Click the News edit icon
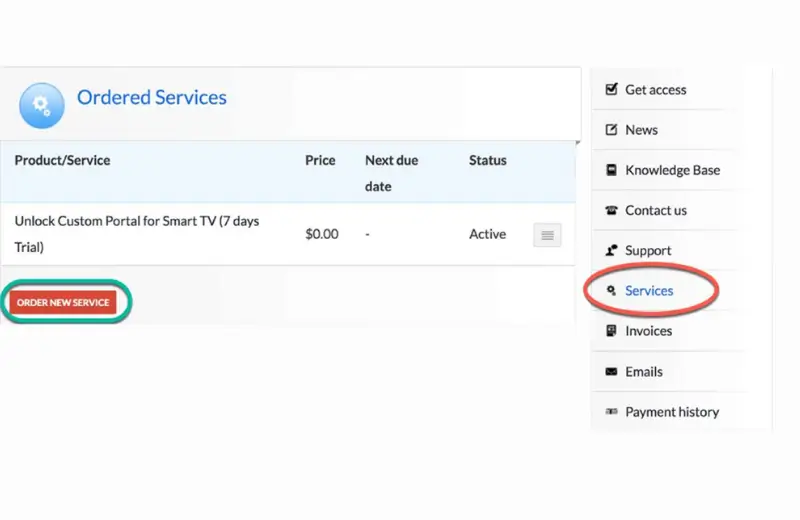Viewport: 800px width, 520px height. pyautogui.click(x=611, y=130)
